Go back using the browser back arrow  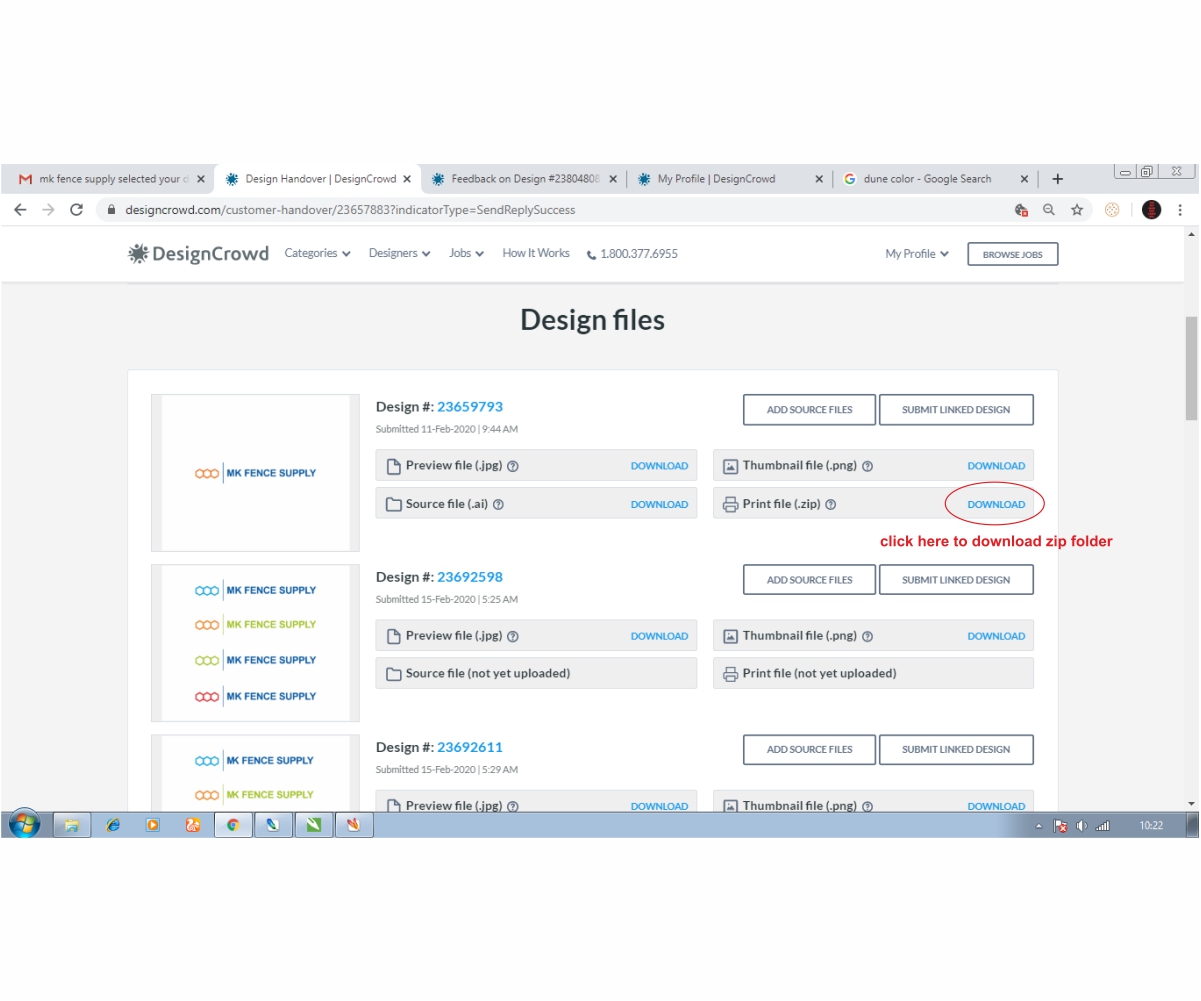[20, 210]
